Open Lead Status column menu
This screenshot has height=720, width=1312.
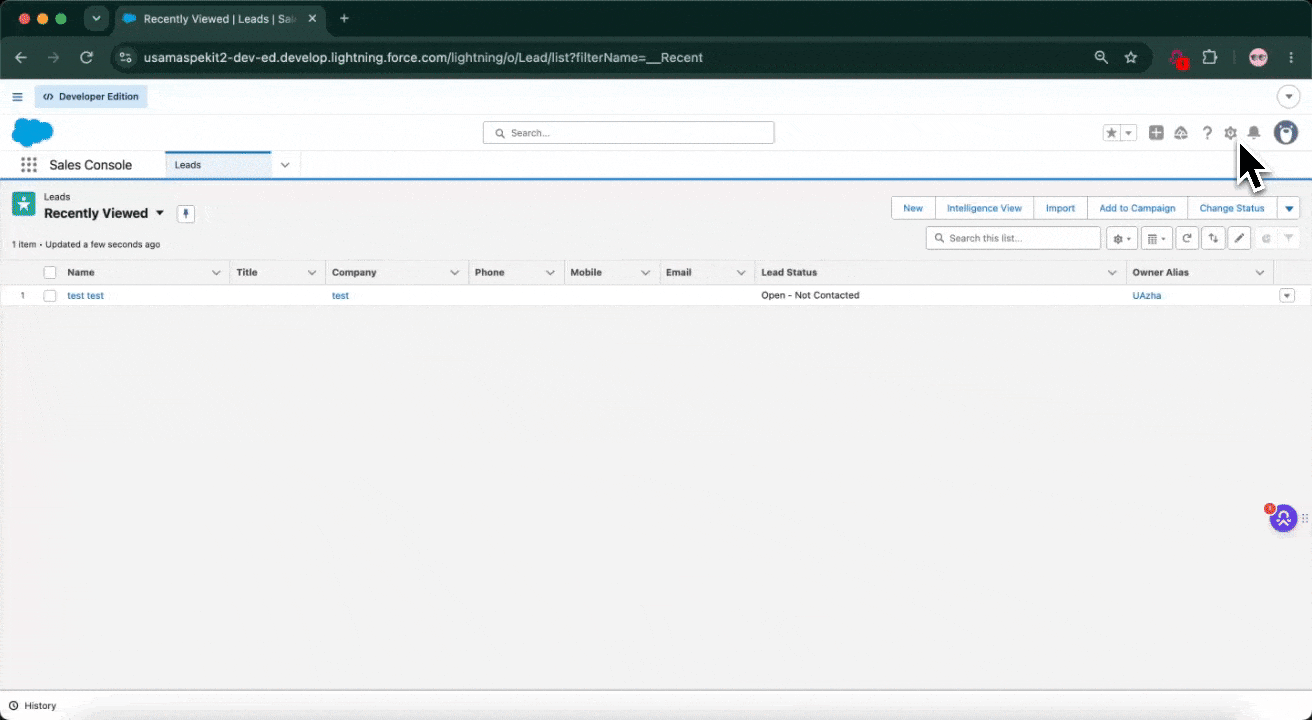(1113, 272)
